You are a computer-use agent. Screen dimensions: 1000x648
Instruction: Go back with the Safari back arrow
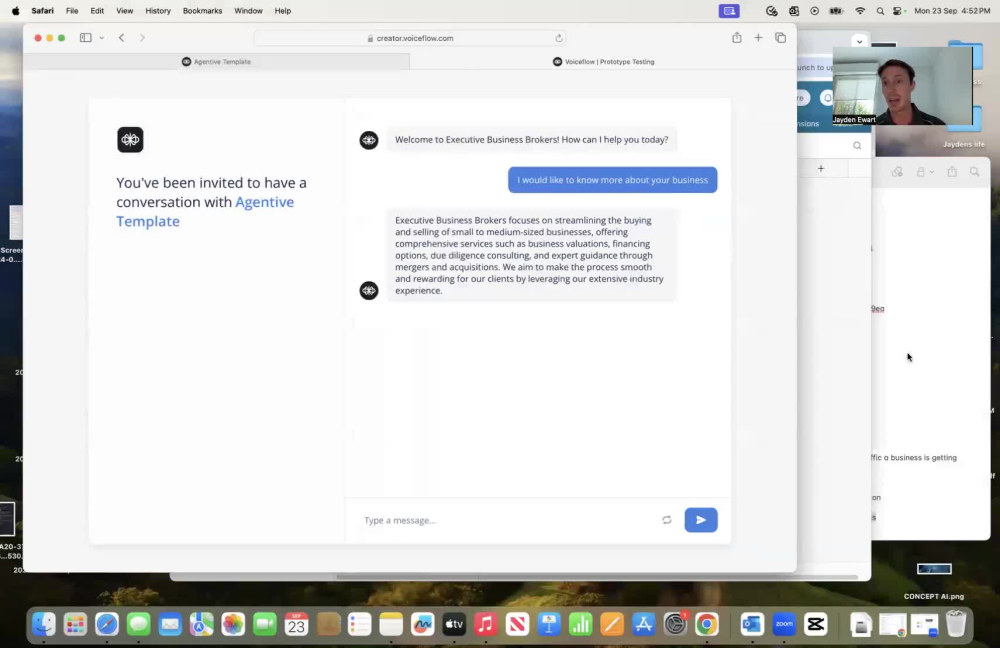[x=121, y=38]
